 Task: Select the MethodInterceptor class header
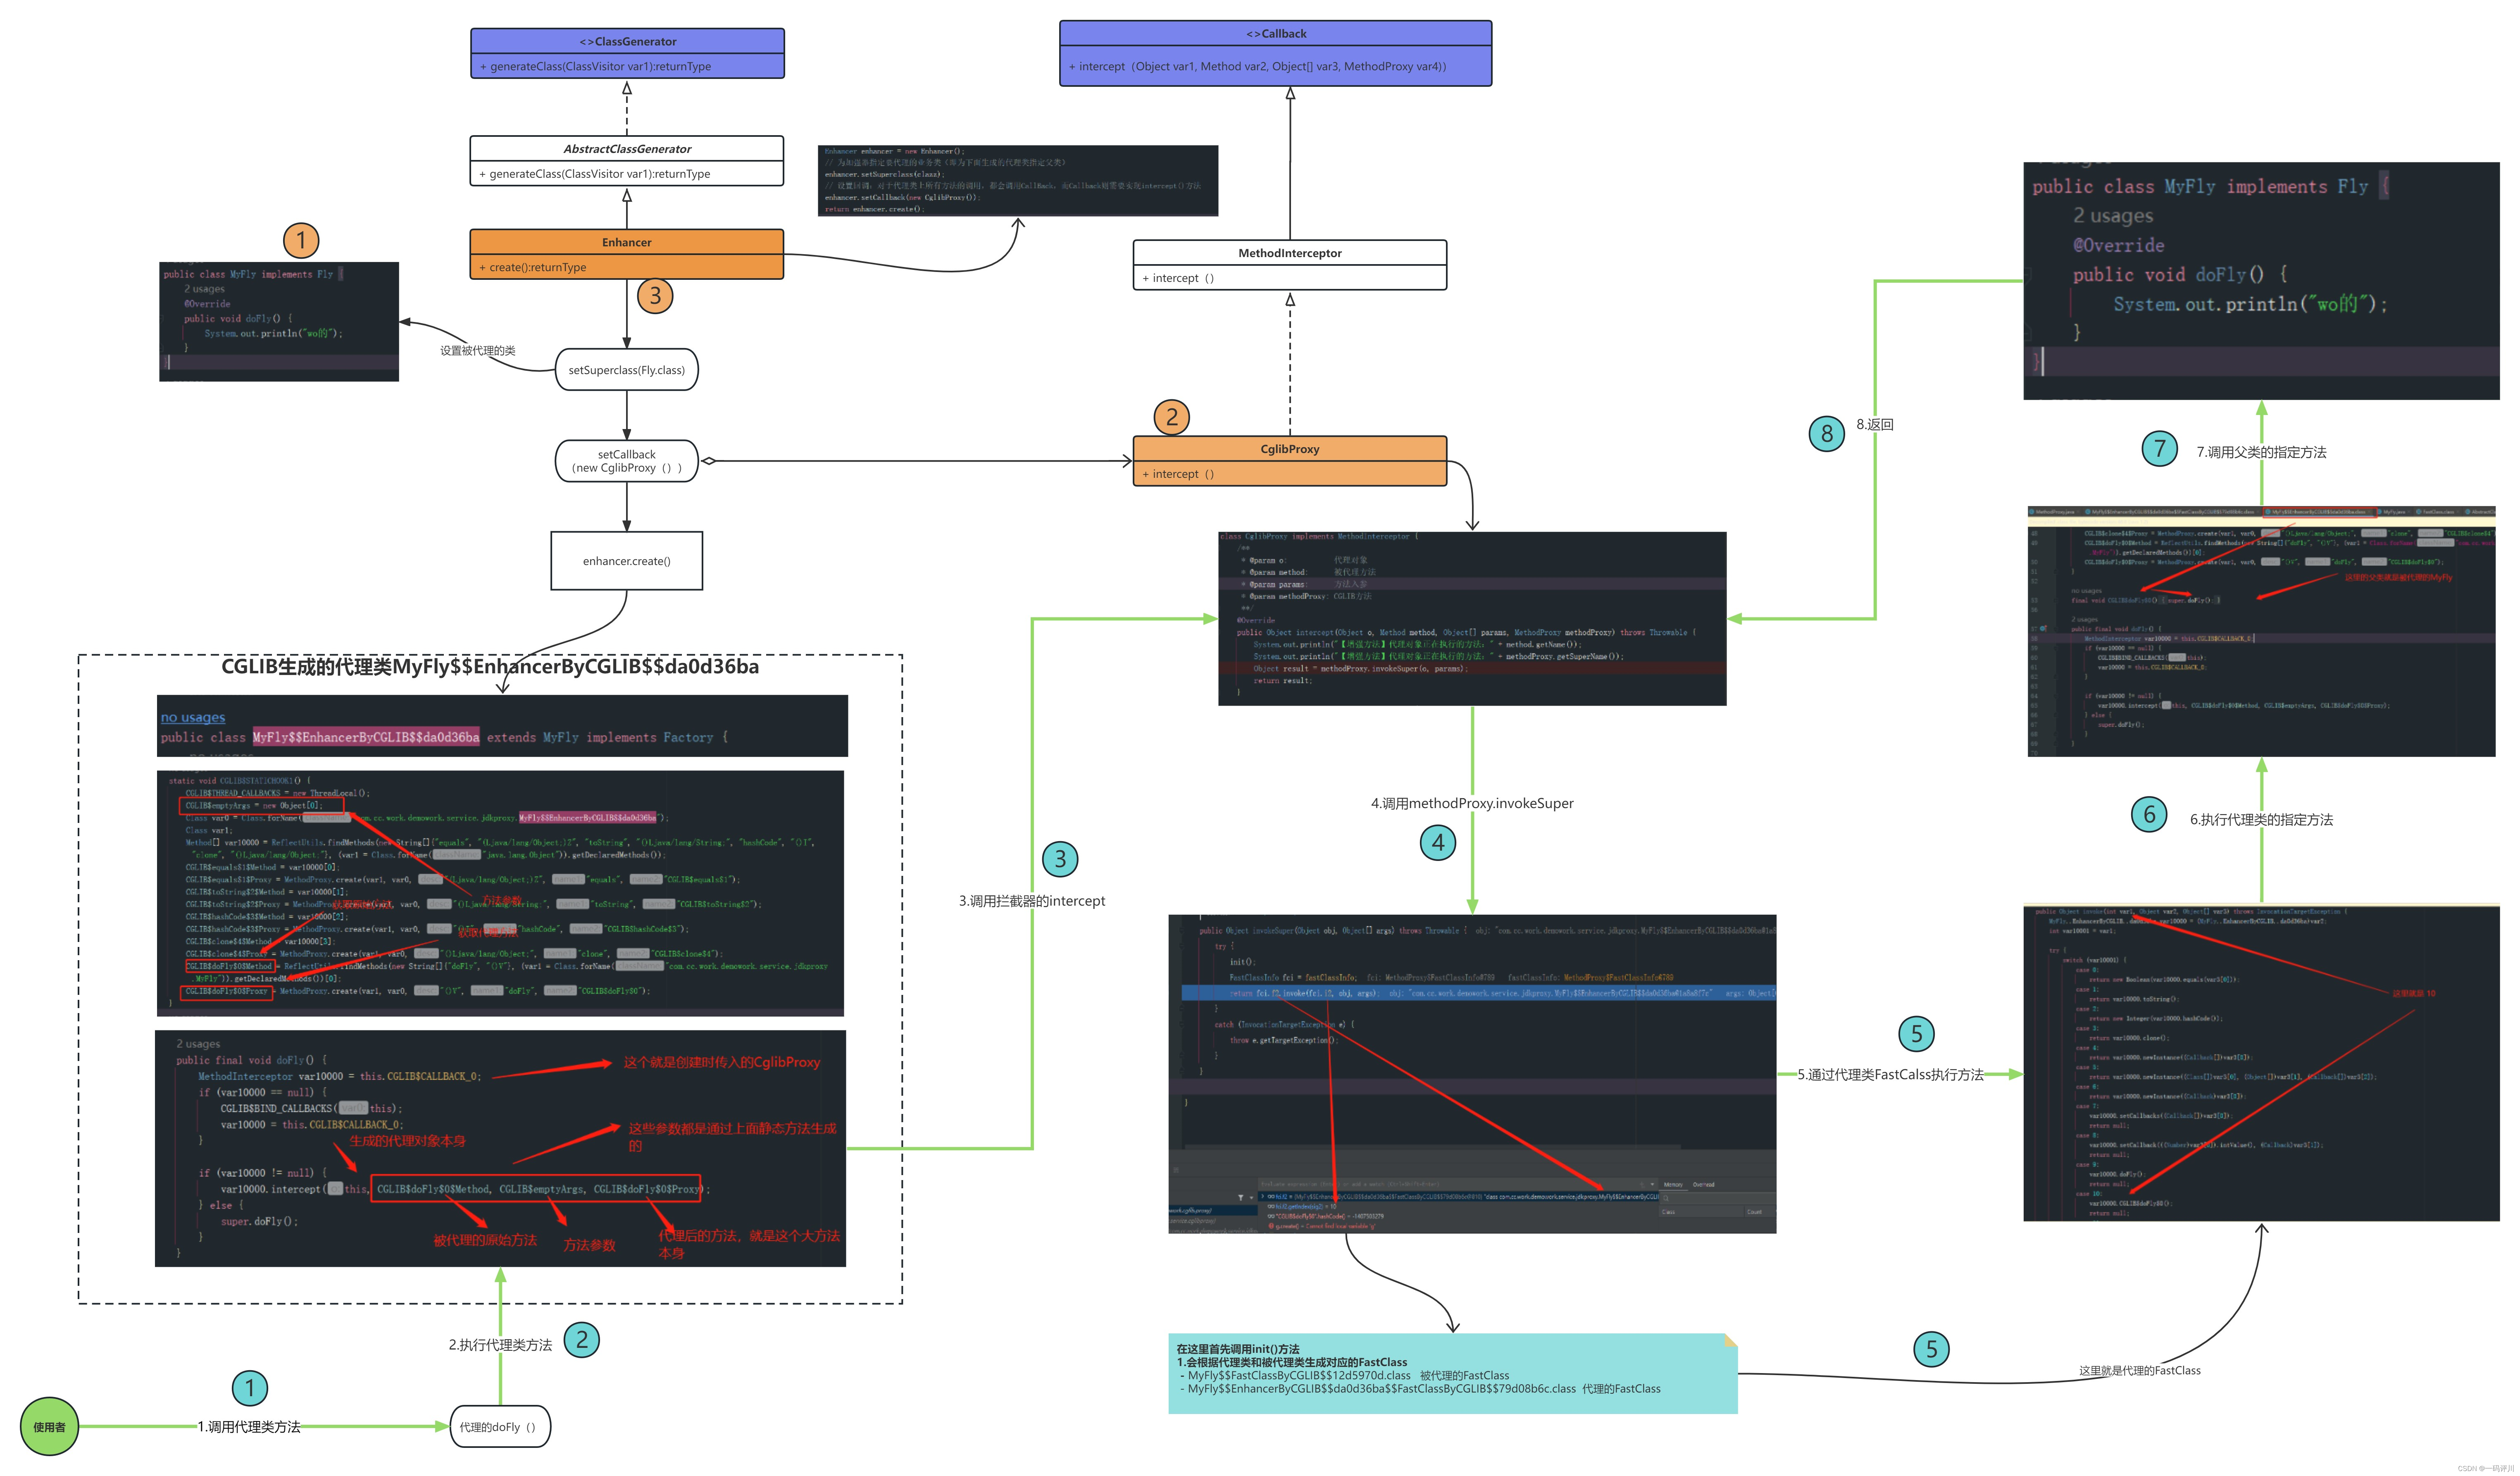1290,253
